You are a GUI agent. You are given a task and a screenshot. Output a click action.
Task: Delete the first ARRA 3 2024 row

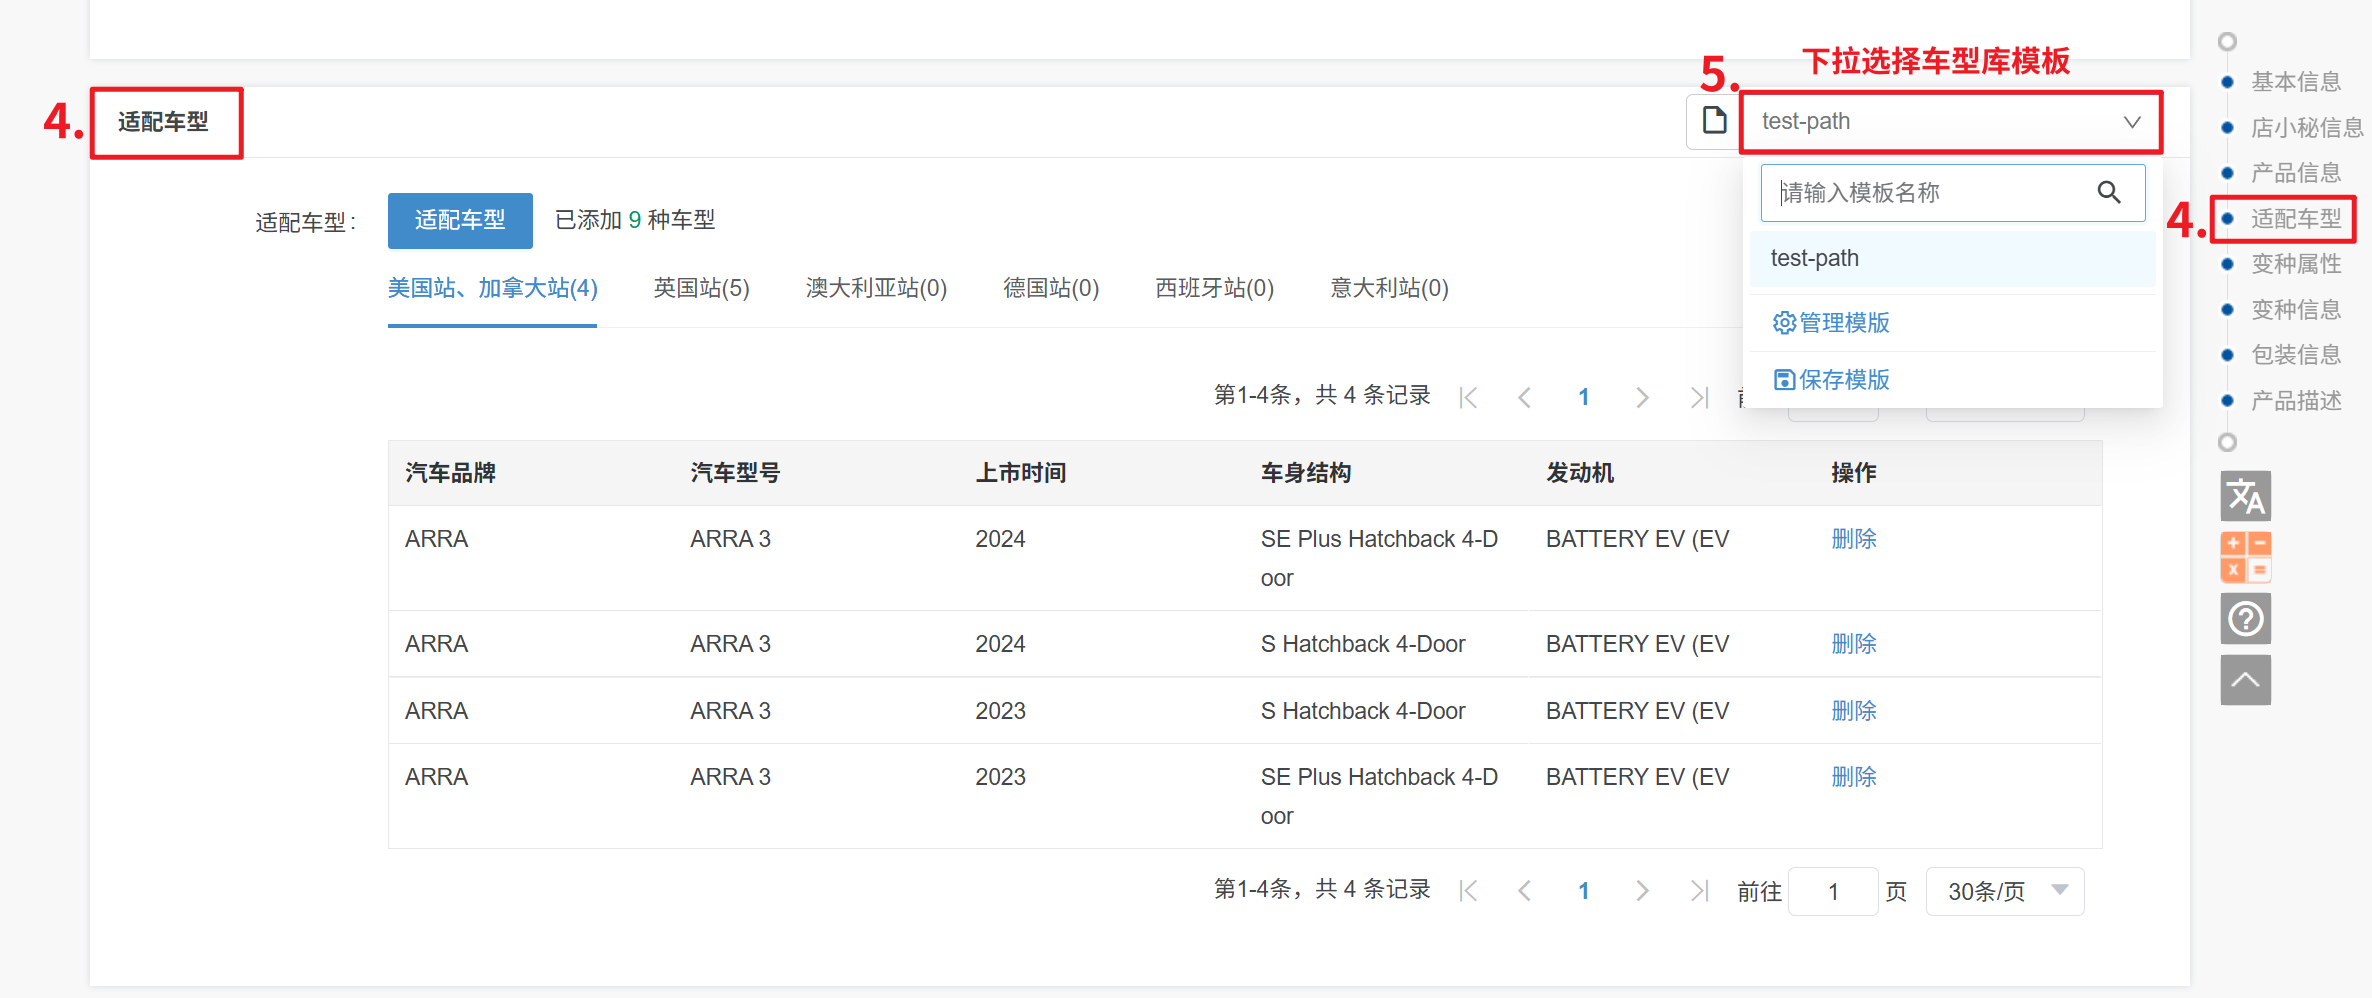click(x=1853, y=539)
